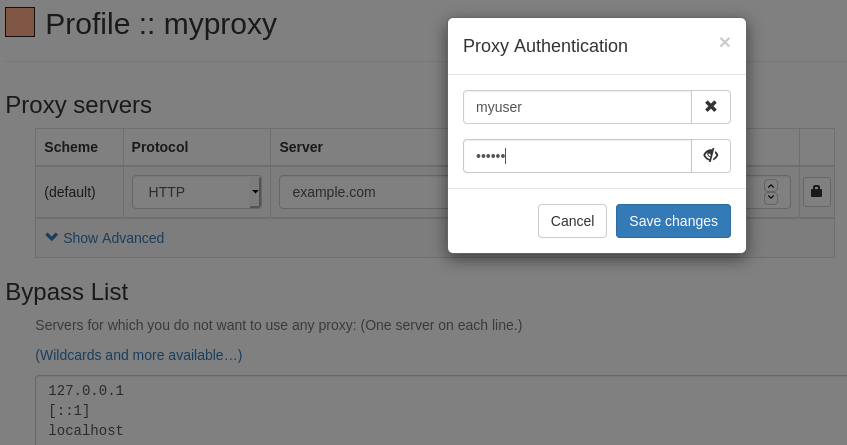This screenshot has height=445, width=847.
Task: Click the localhost bypass entry
Action: coord(86,430)
